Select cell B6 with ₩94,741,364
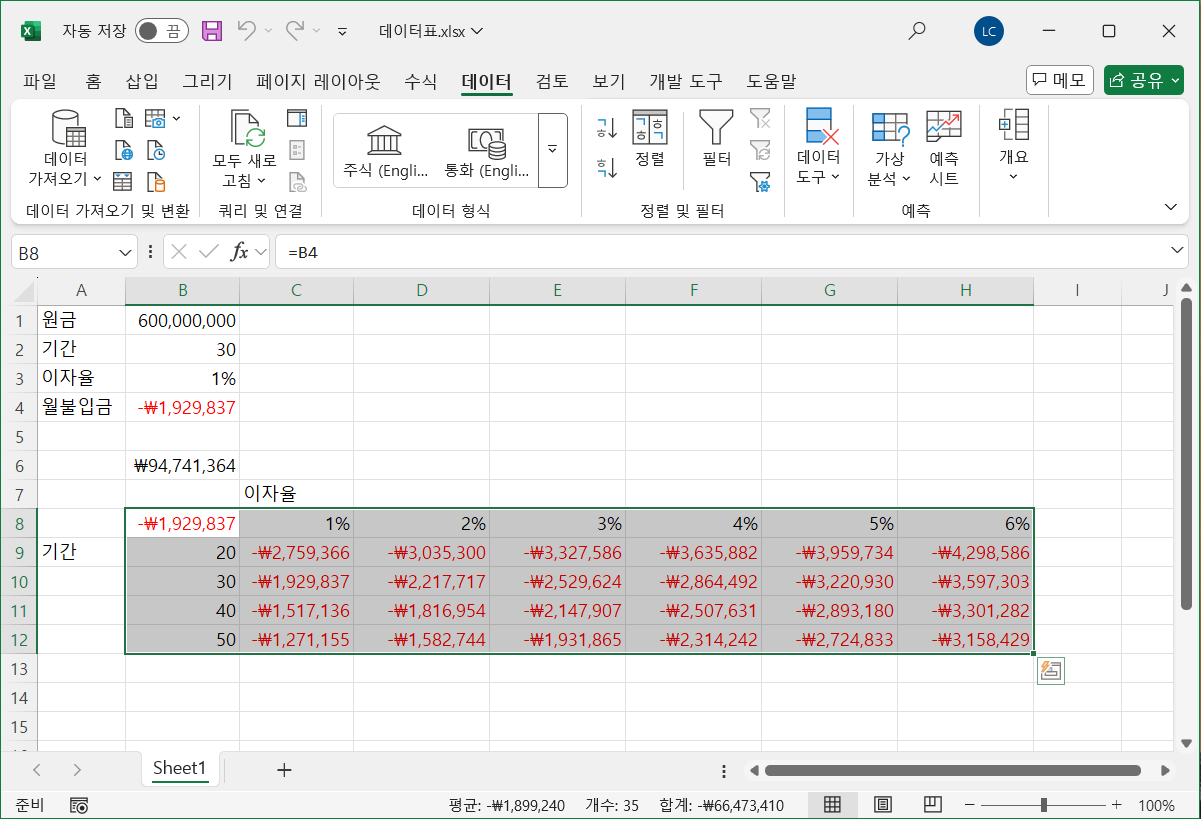The image size is (1201, 819). (183, 465)
